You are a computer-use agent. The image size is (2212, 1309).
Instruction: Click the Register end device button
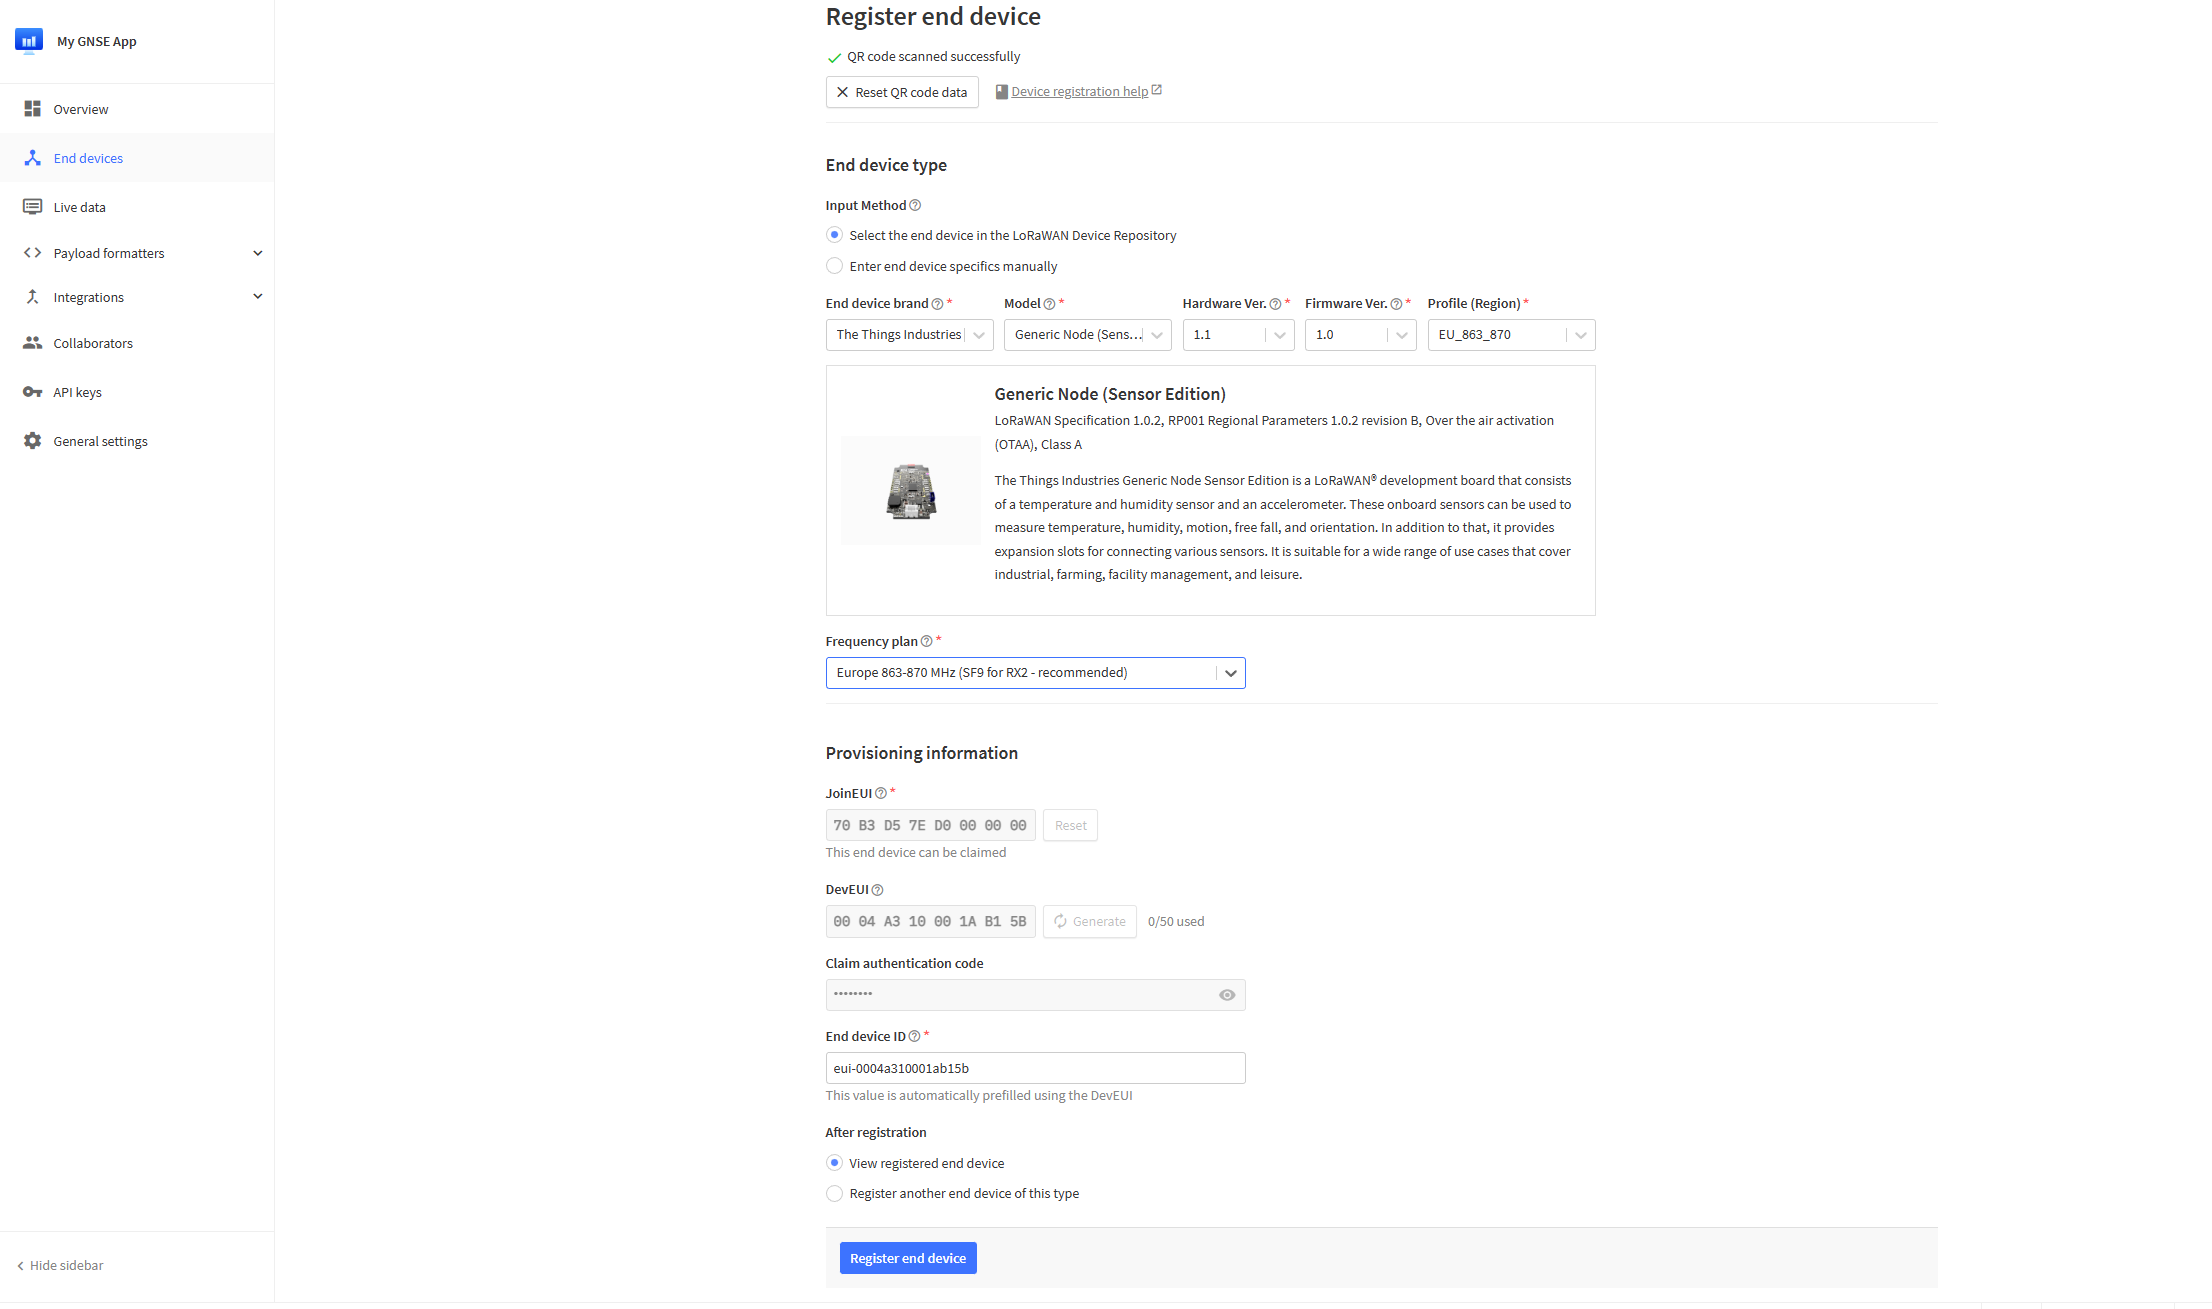[x=907, y=1258]
